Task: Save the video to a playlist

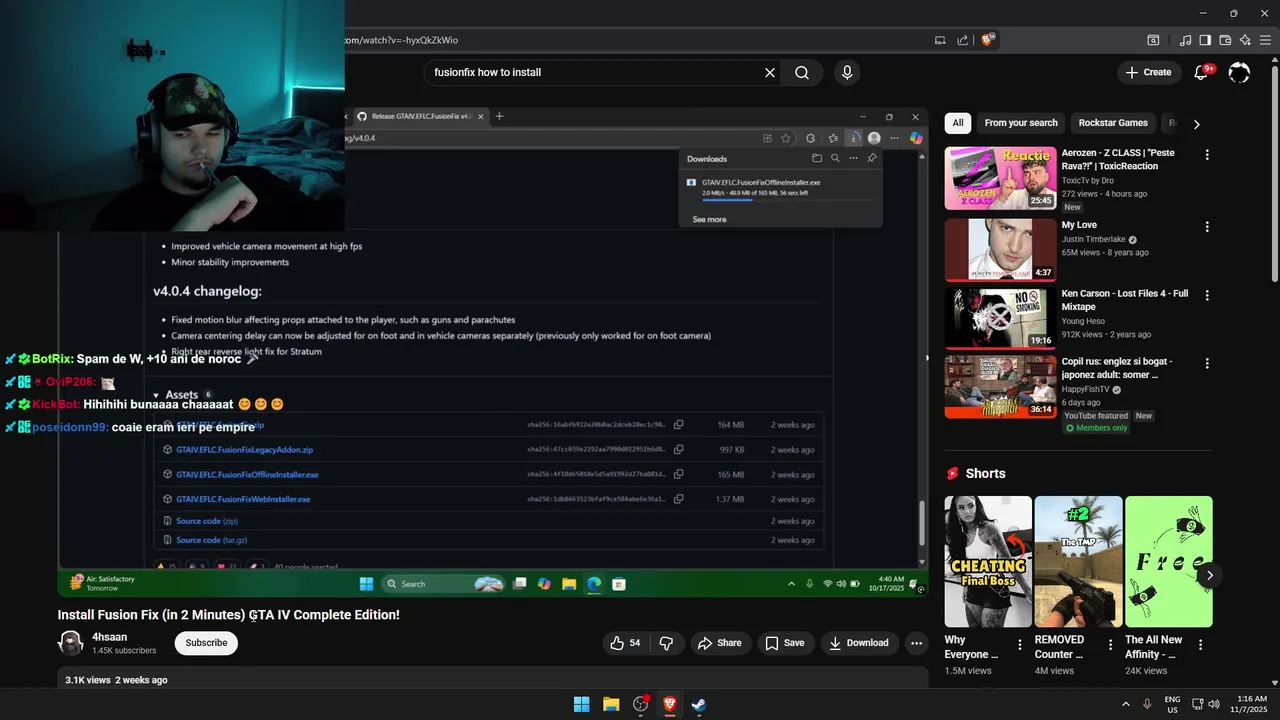Action: (785, 643)
